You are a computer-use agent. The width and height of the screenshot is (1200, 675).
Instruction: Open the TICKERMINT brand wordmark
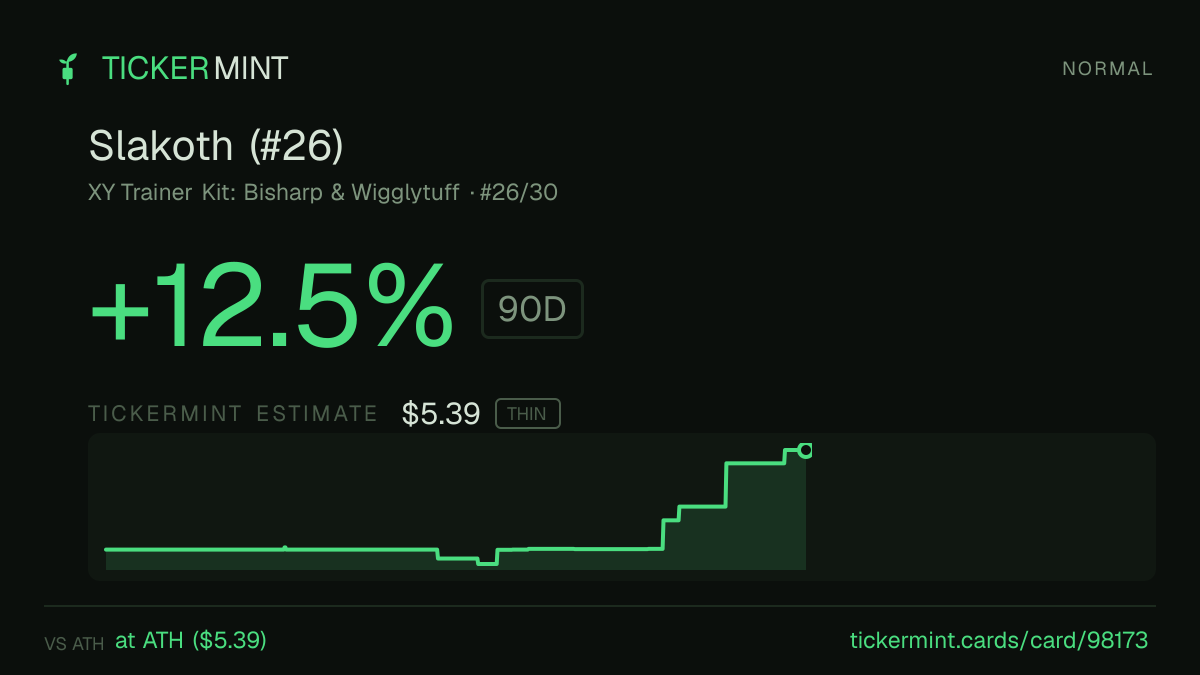[195, 69]
